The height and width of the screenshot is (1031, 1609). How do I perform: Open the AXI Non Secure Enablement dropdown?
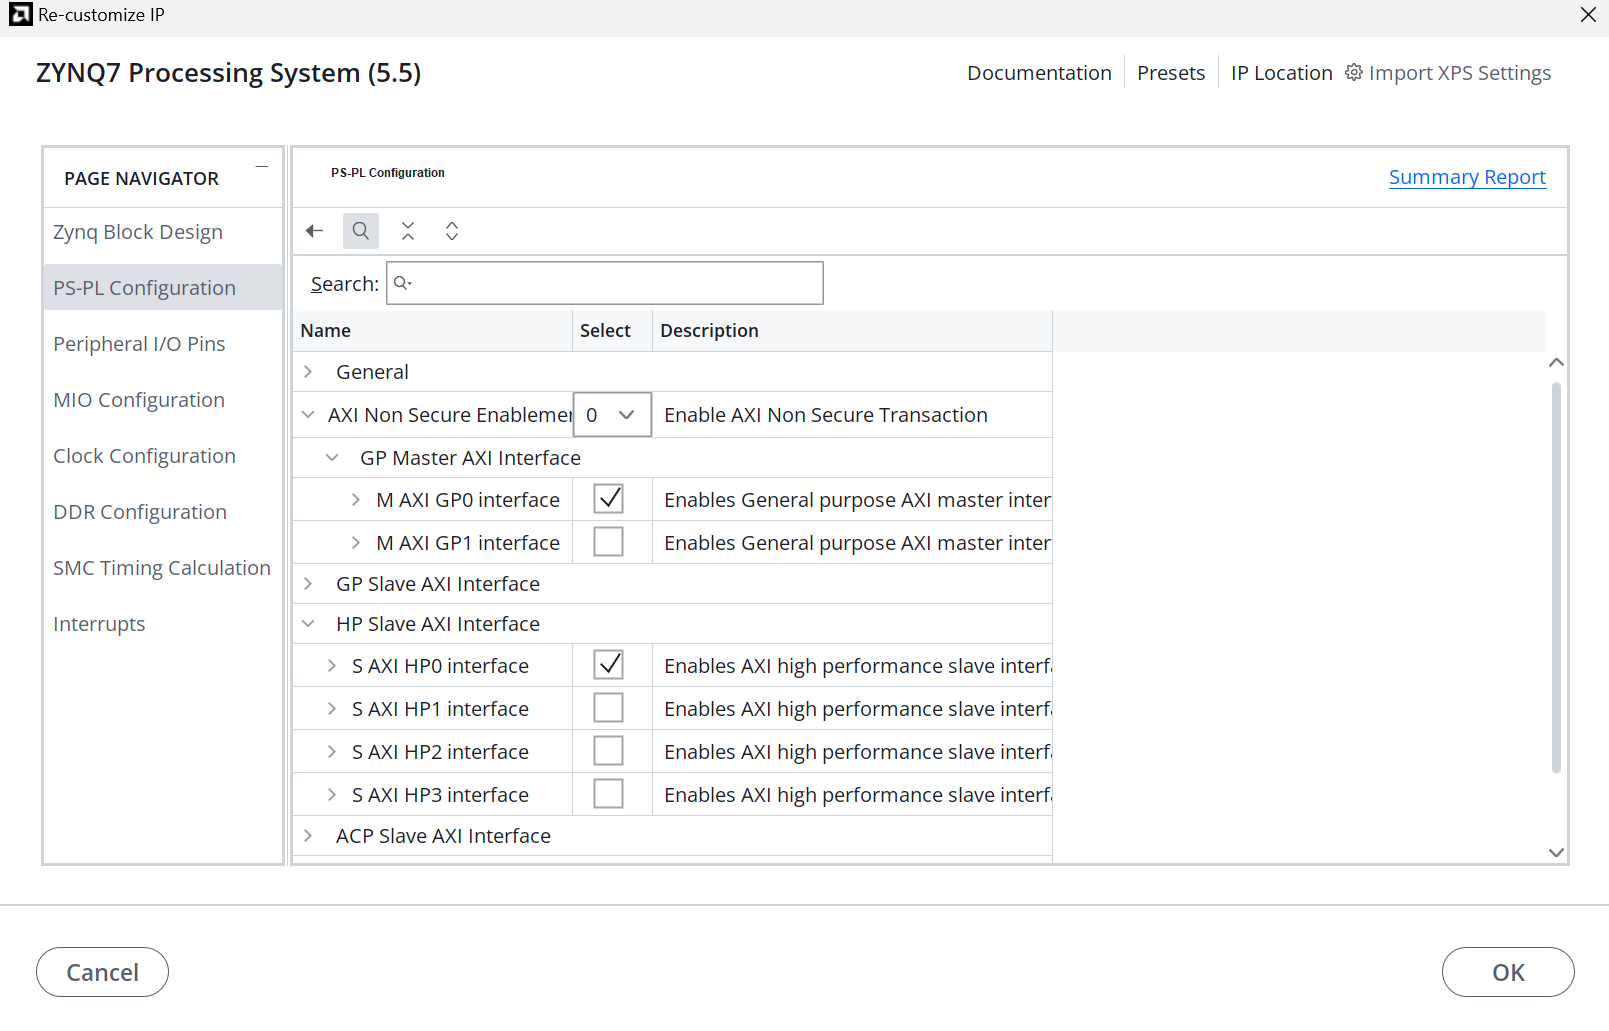point(612,414)
